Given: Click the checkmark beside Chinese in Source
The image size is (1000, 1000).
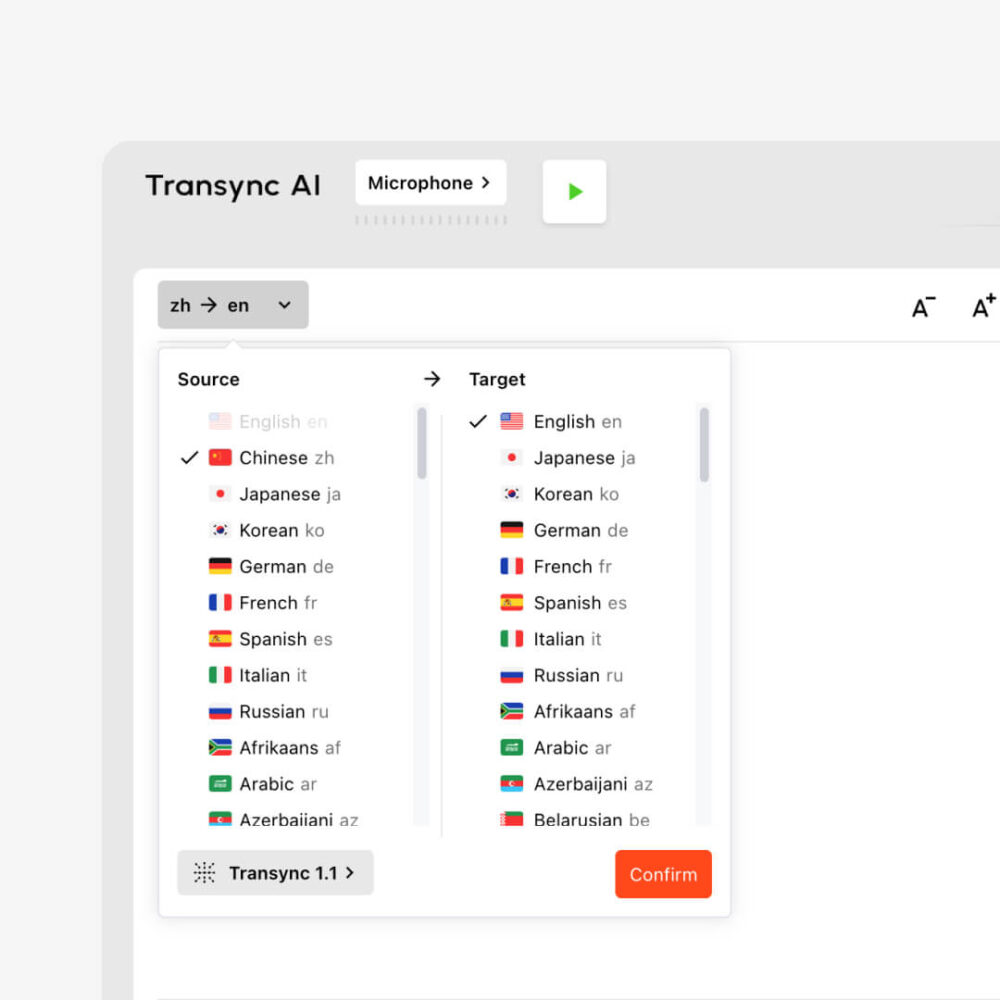Looking at the screenshot, I should 189,458.
